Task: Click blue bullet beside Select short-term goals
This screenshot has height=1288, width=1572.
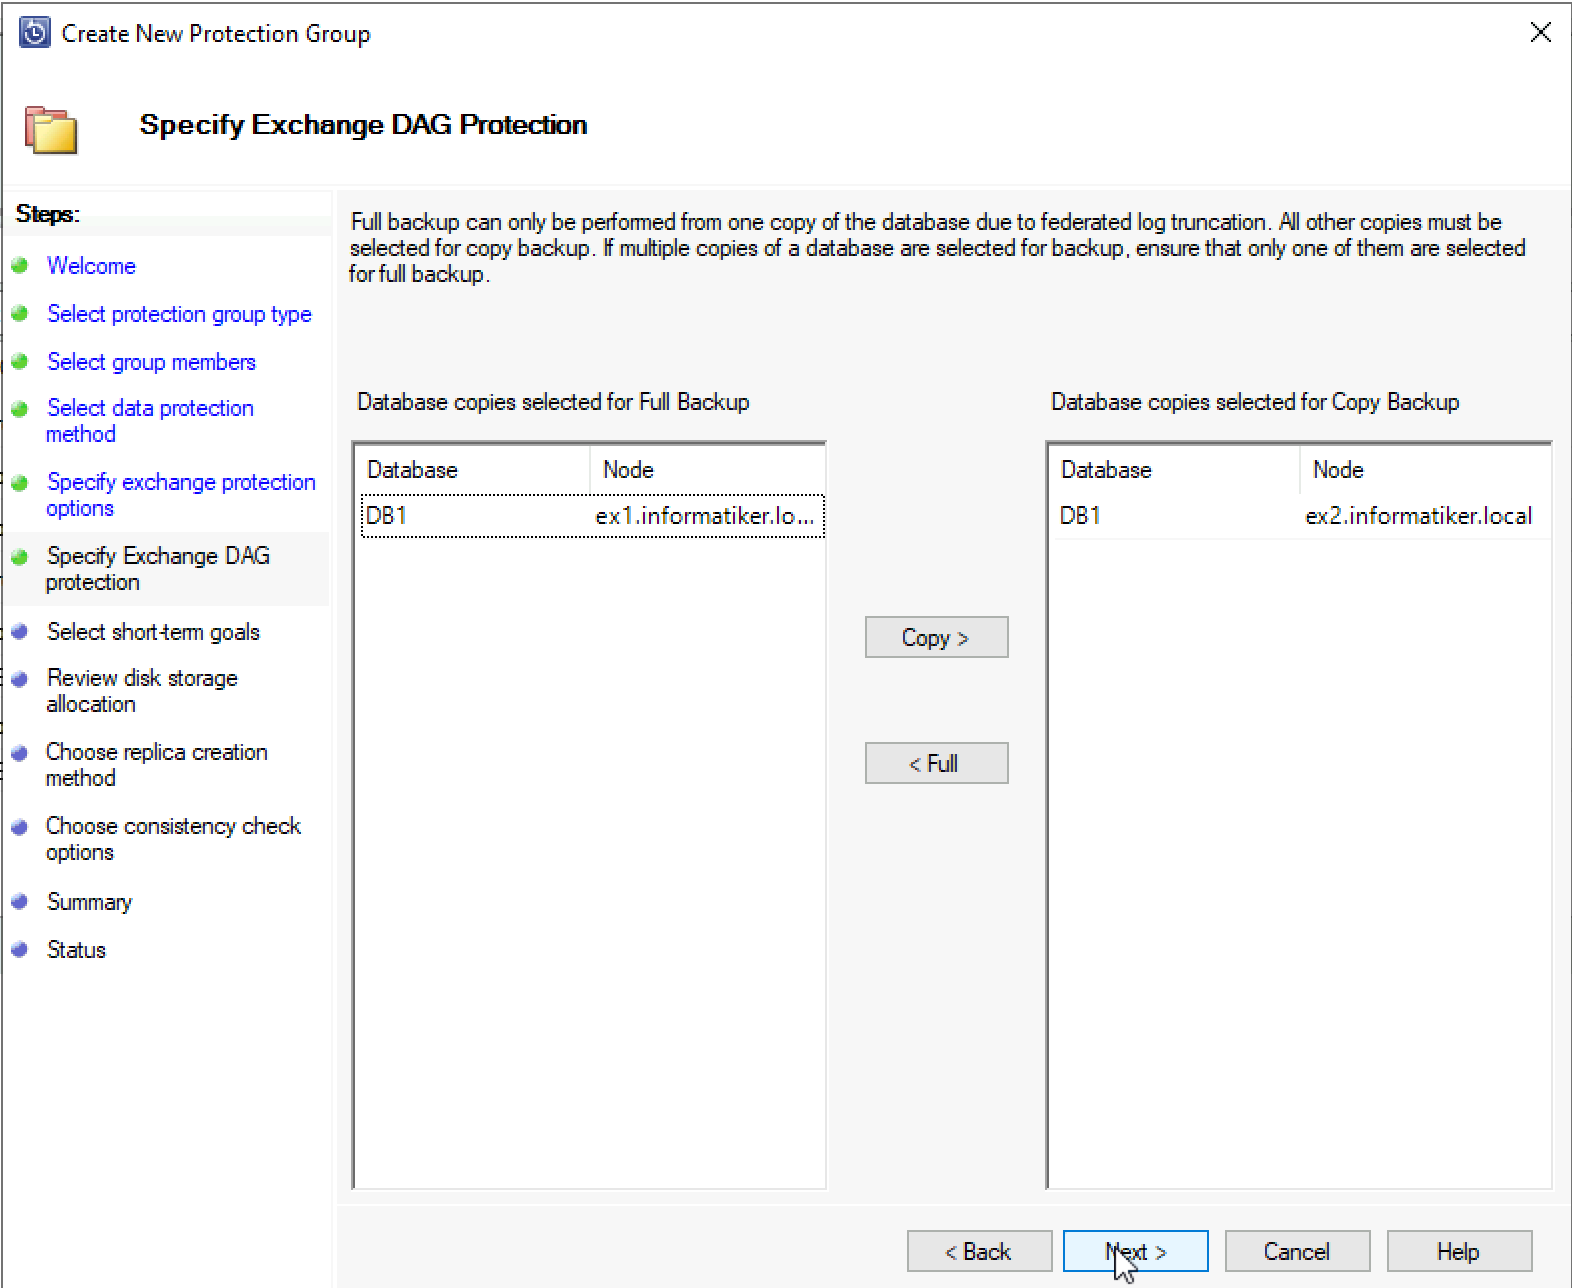Action: pyautogui.click(x=19, y=632)
